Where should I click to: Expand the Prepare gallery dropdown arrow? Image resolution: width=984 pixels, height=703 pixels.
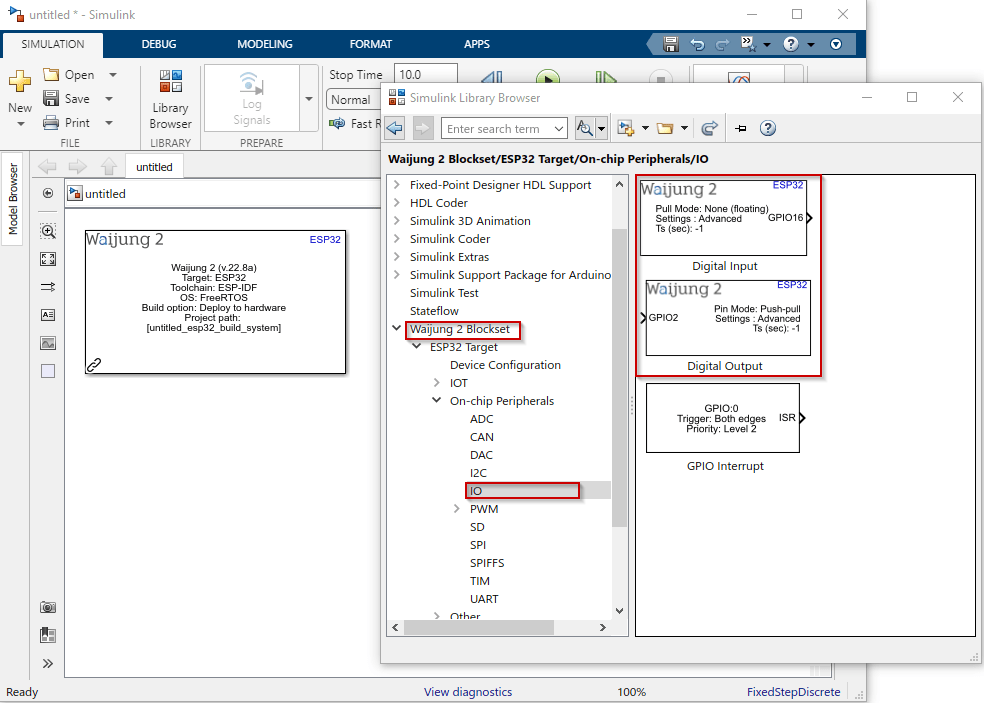click(x=309, y=99)
